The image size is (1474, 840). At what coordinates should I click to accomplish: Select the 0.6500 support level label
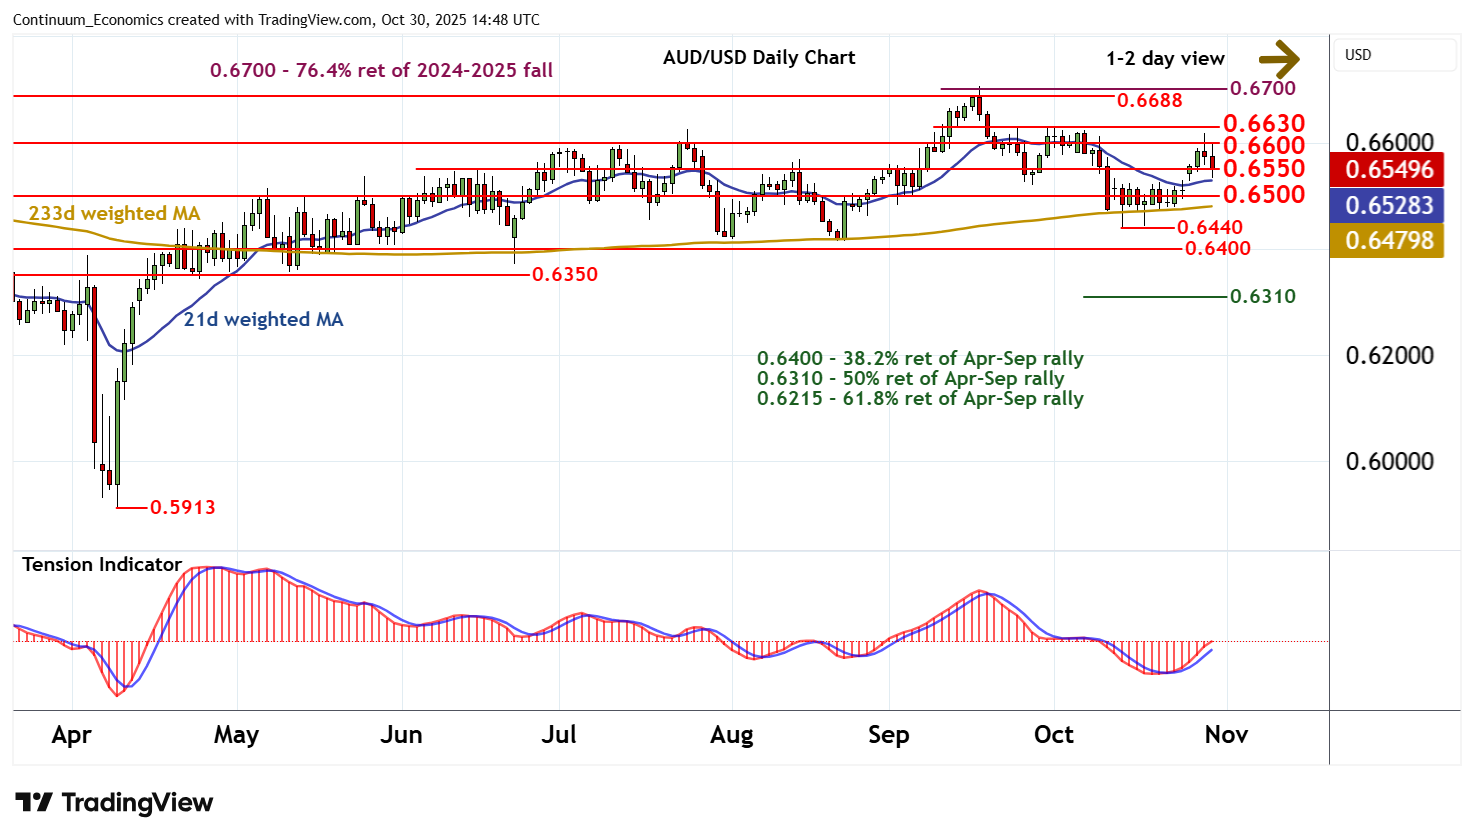pyautogui.click(x=1264, y=194)
